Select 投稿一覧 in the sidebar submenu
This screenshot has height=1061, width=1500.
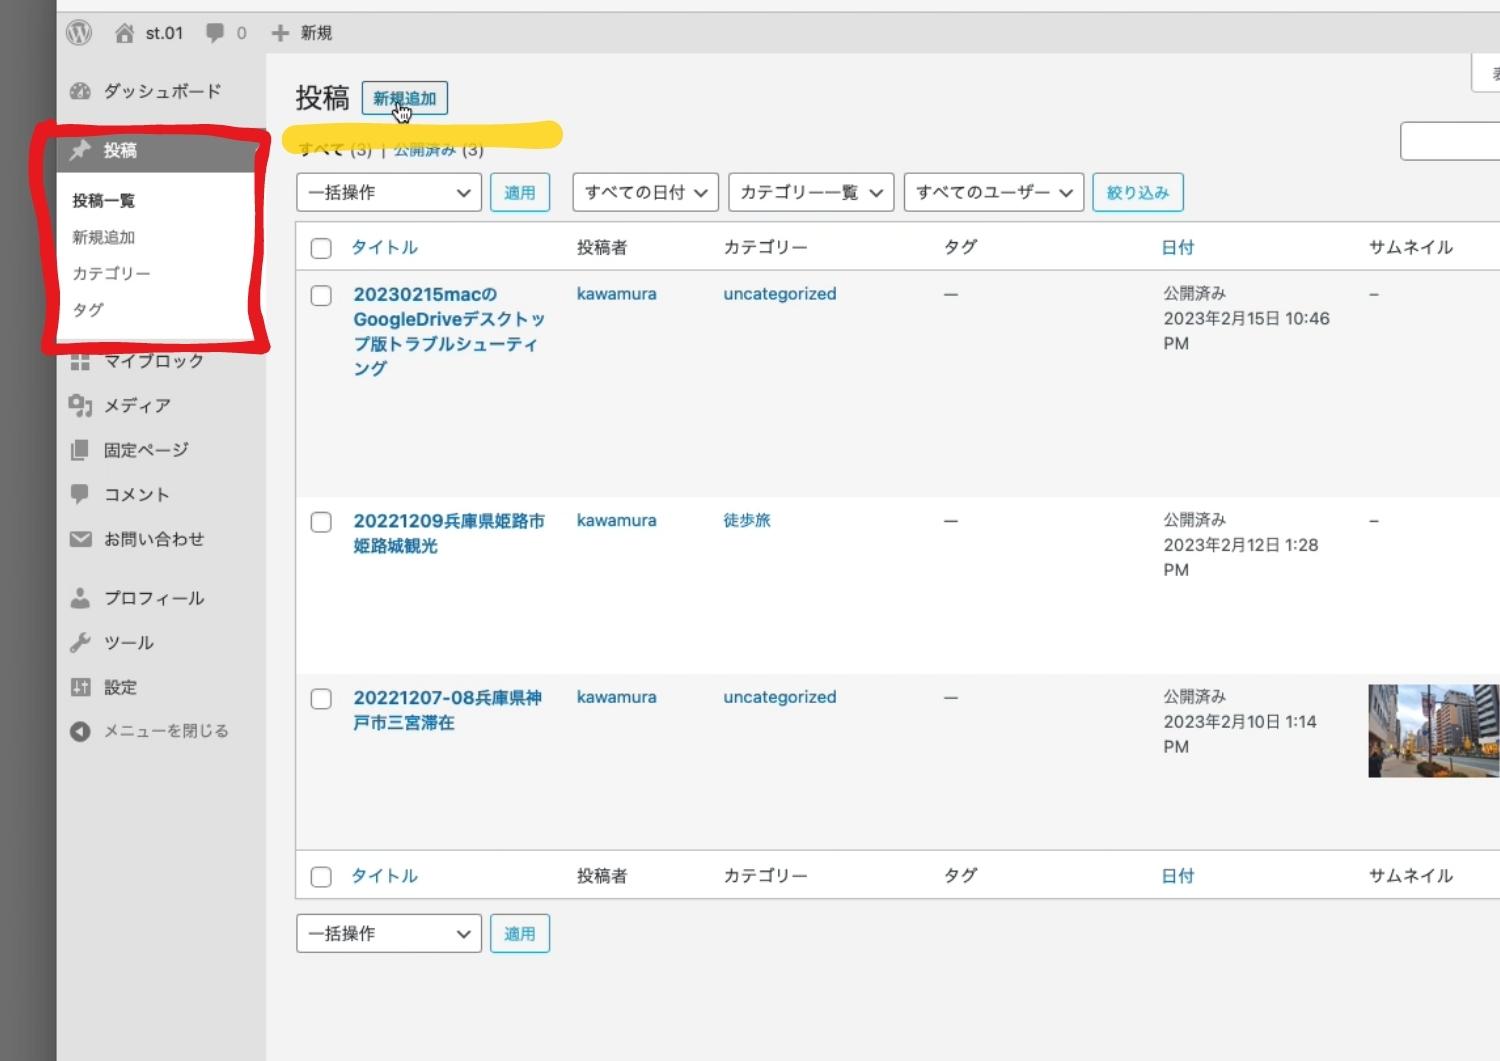tap(103, 201)
